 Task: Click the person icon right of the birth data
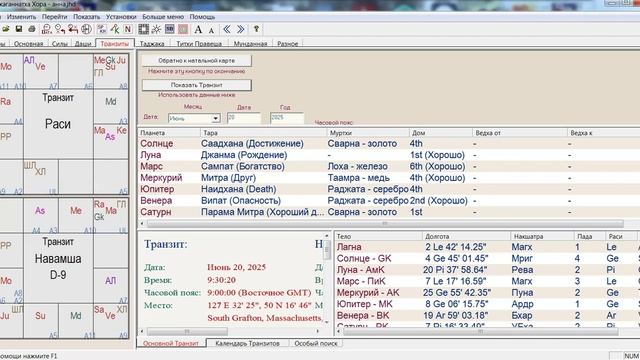pos(60,29)
